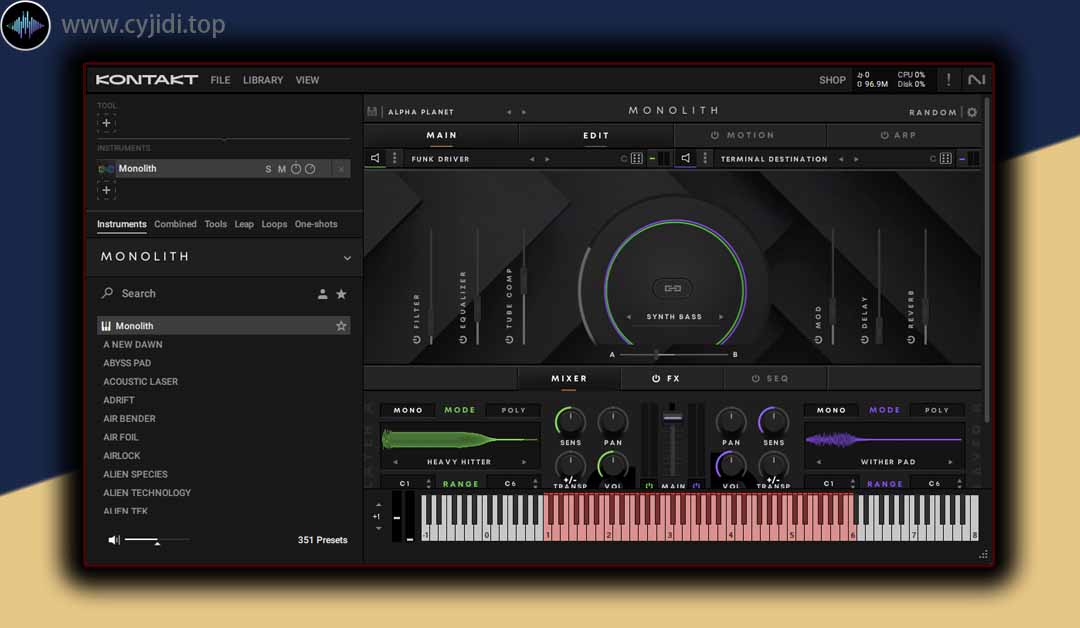Screen dimensions: 1080x628
Task: Enable the SEQ power toggle
Action: pos(756,379)
